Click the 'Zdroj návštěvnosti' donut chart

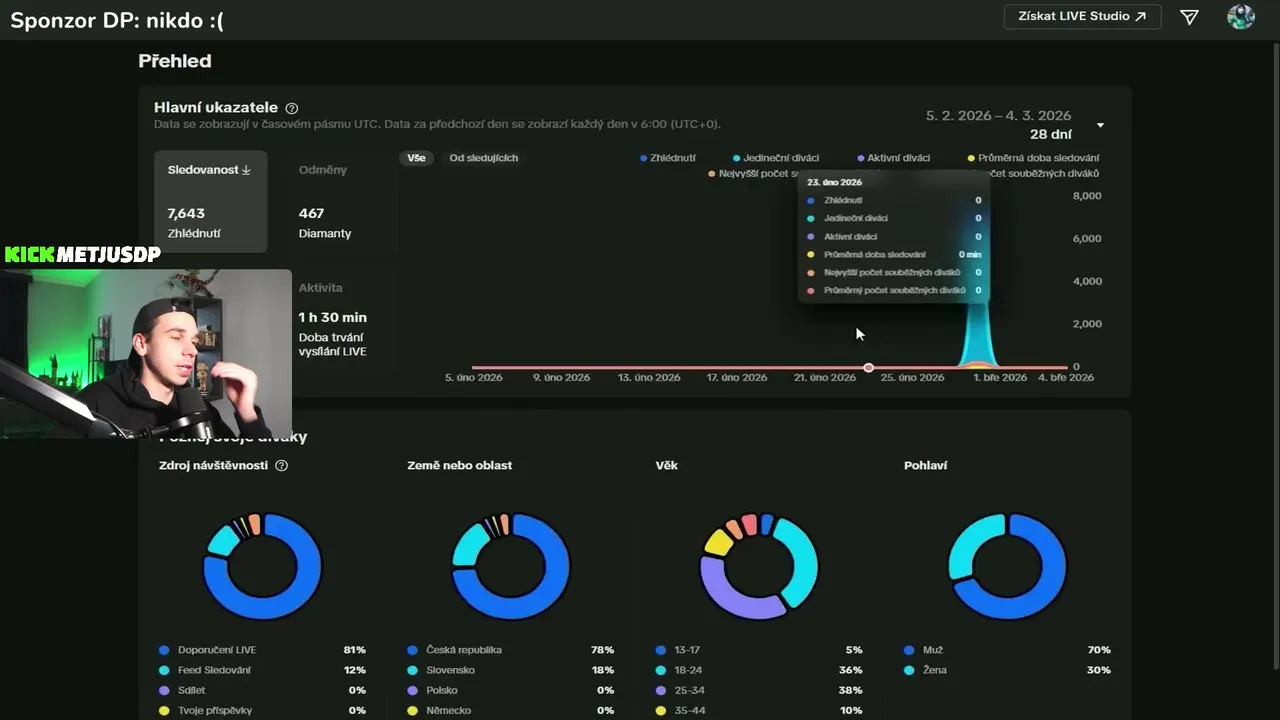coord(262,567)
